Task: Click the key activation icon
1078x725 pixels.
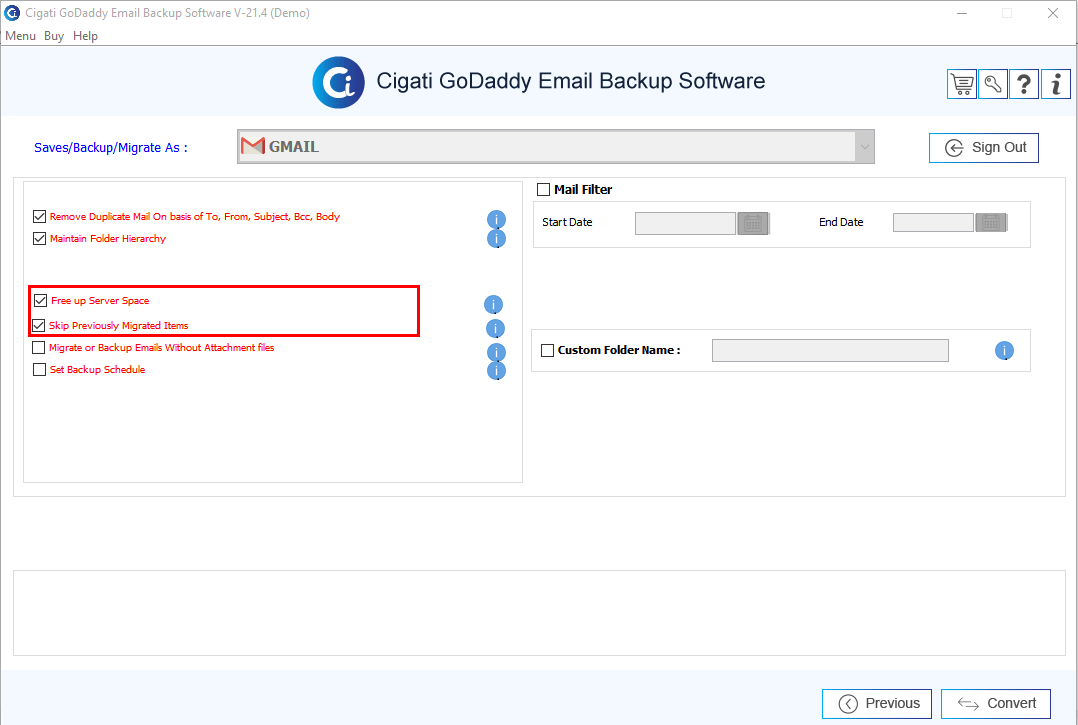Action: pyautogui.click(x=993, y=85)
